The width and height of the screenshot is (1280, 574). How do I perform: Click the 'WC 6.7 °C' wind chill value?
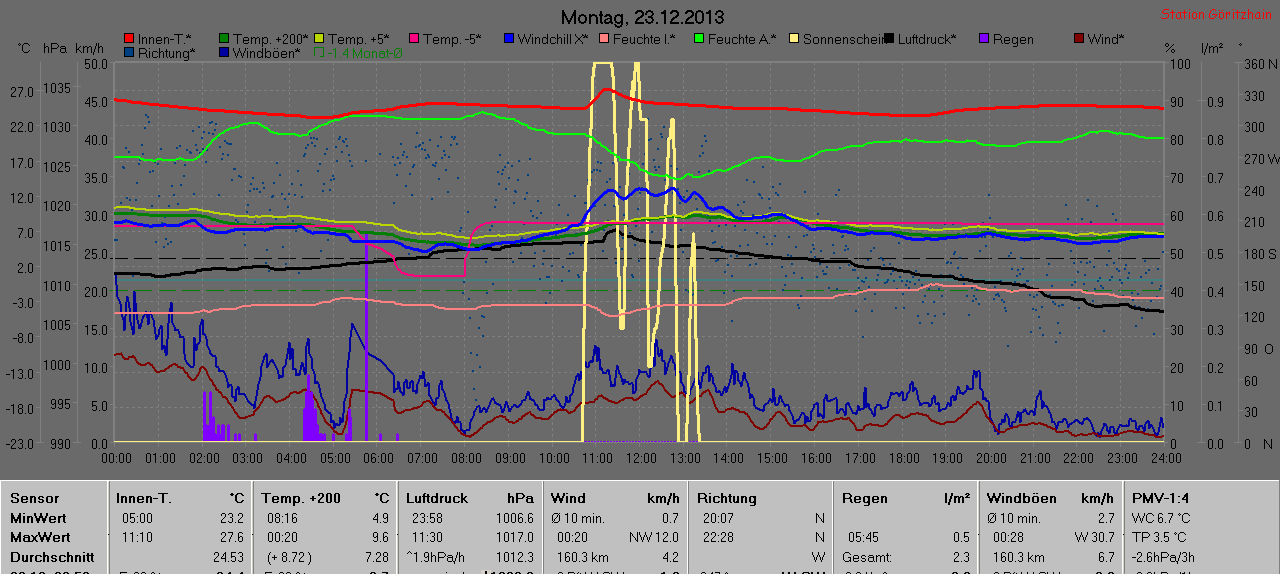[x=1161, y=518]
